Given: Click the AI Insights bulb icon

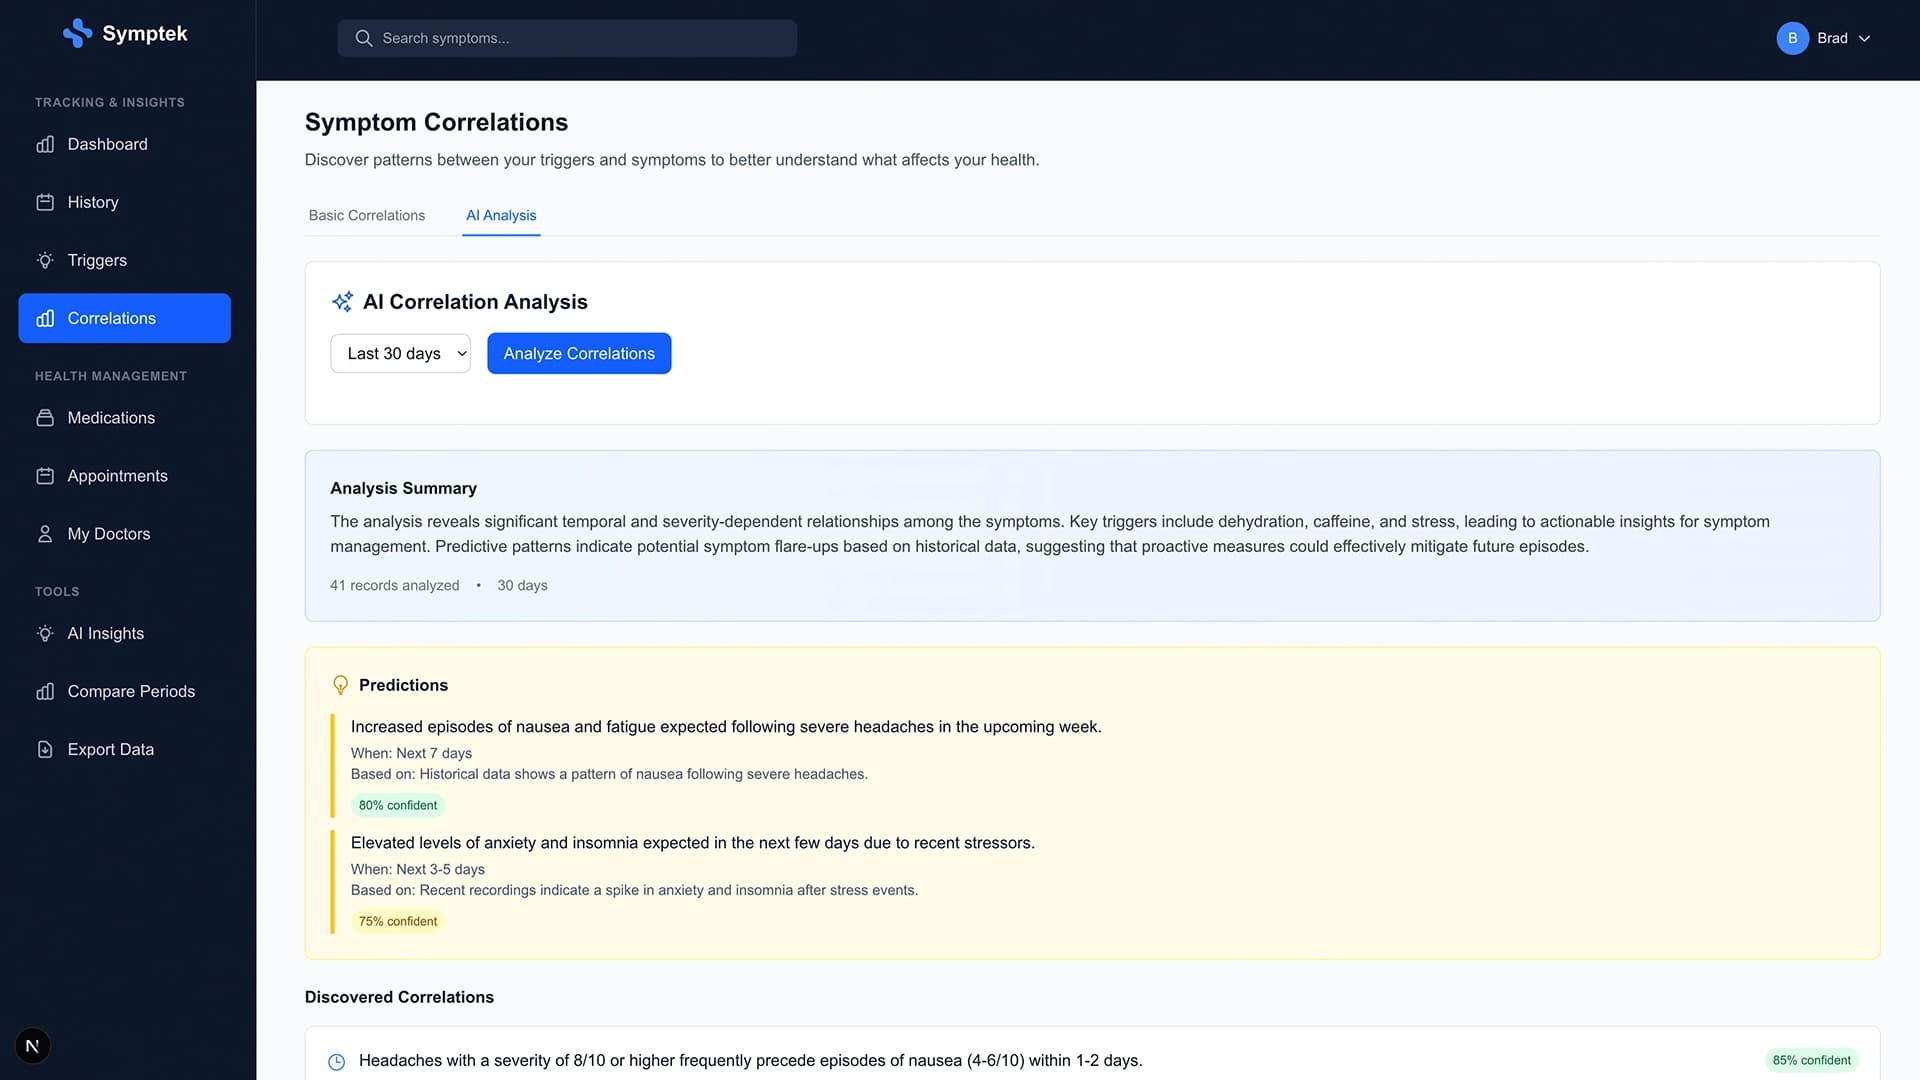Looking at the screenshot, I should [45, 634].
